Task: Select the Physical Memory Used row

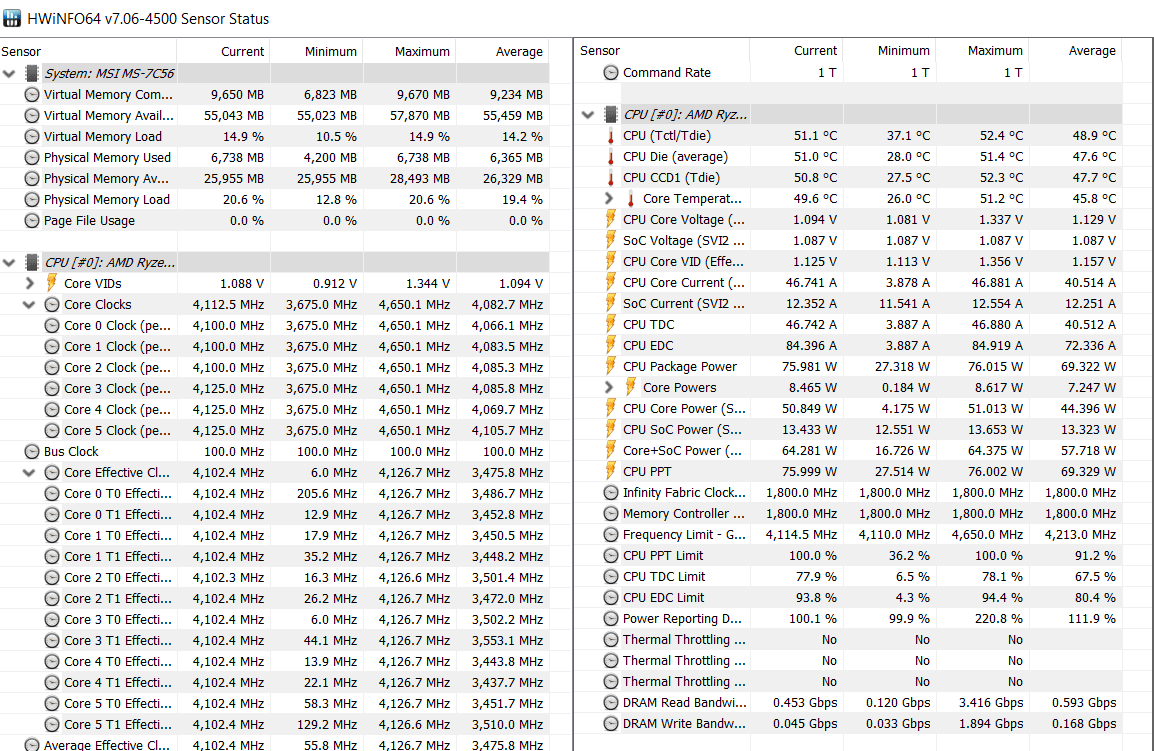Action: coord(107,158)
